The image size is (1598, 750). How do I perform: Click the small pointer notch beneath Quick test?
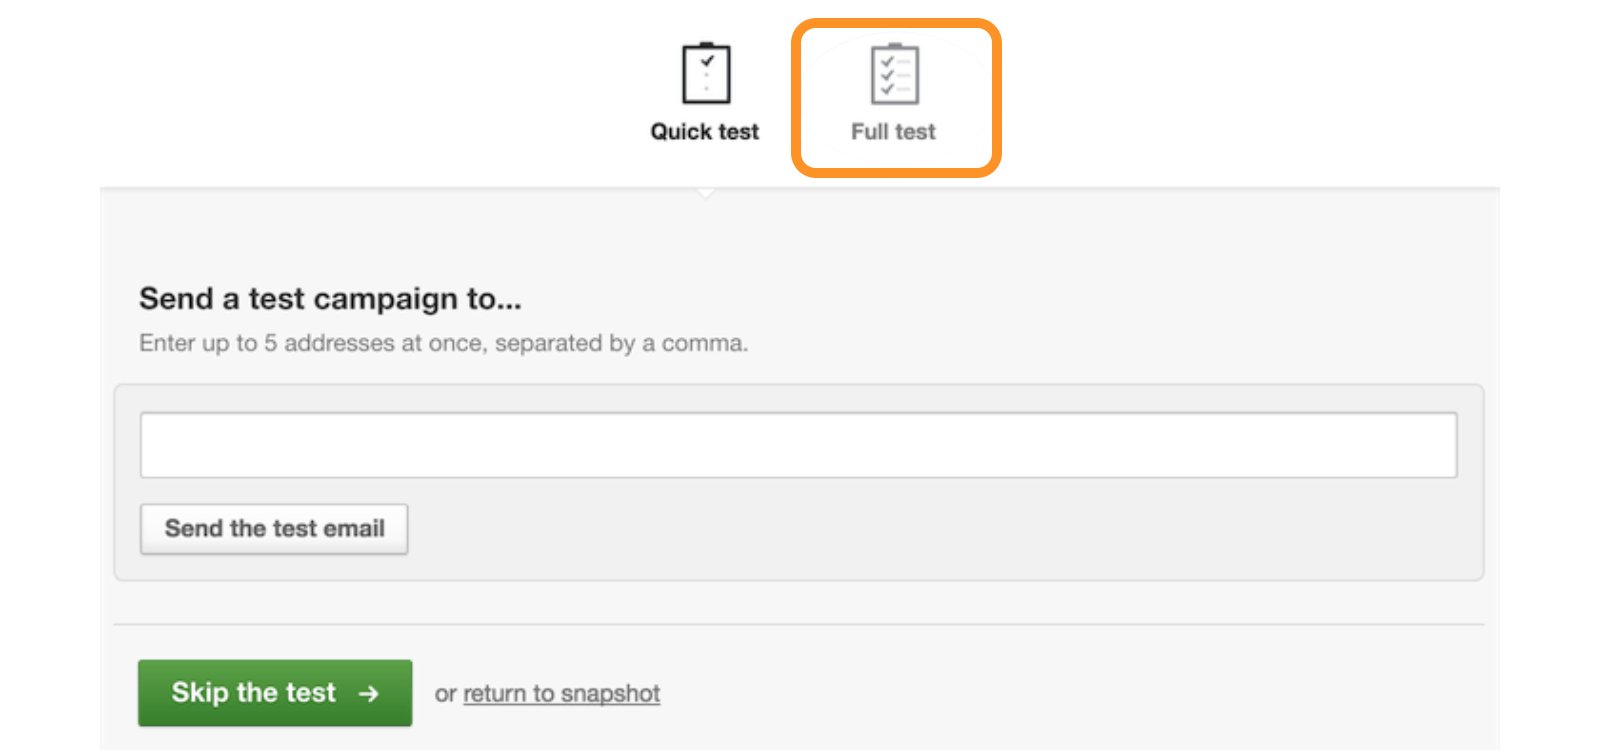point(706,193)
